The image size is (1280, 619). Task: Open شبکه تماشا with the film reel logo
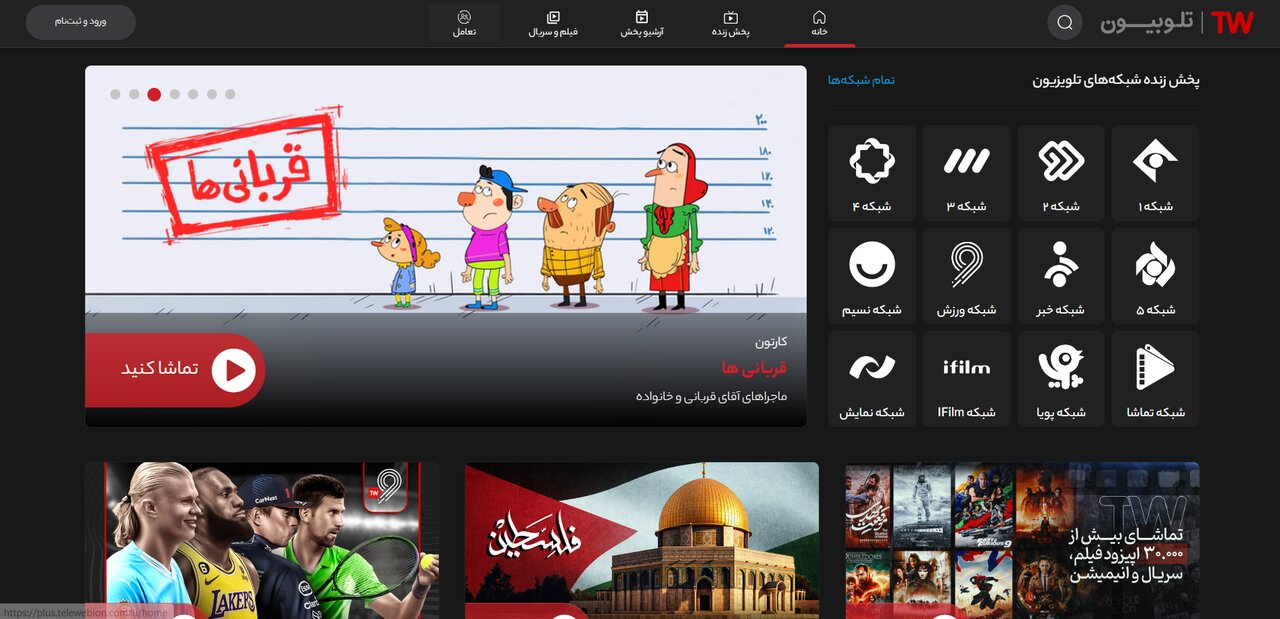[x=1155, y=379]
